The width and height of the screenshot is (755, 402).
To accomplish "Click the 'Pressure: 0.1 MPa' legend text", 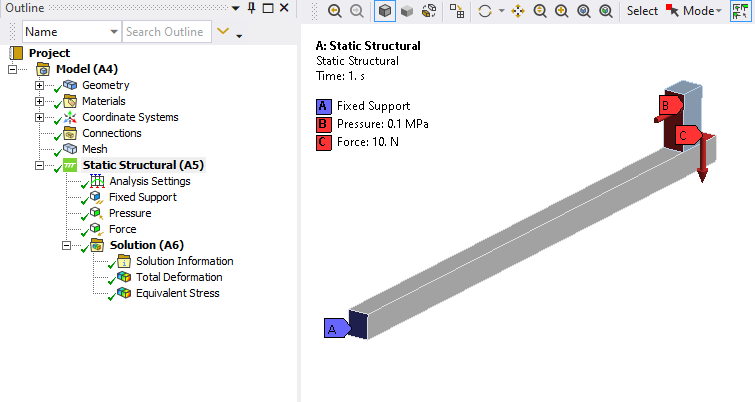I will [x=382, y=124].
